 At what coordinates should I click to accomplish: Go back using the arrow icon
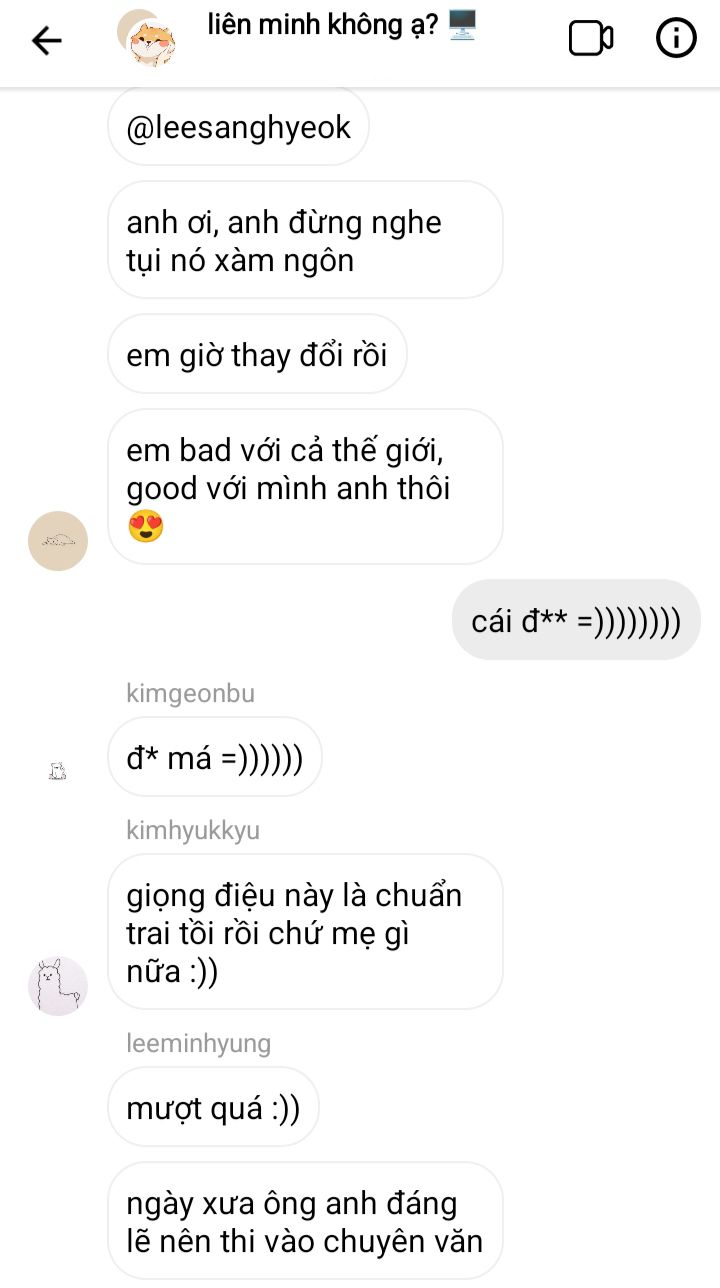(47, 40)
